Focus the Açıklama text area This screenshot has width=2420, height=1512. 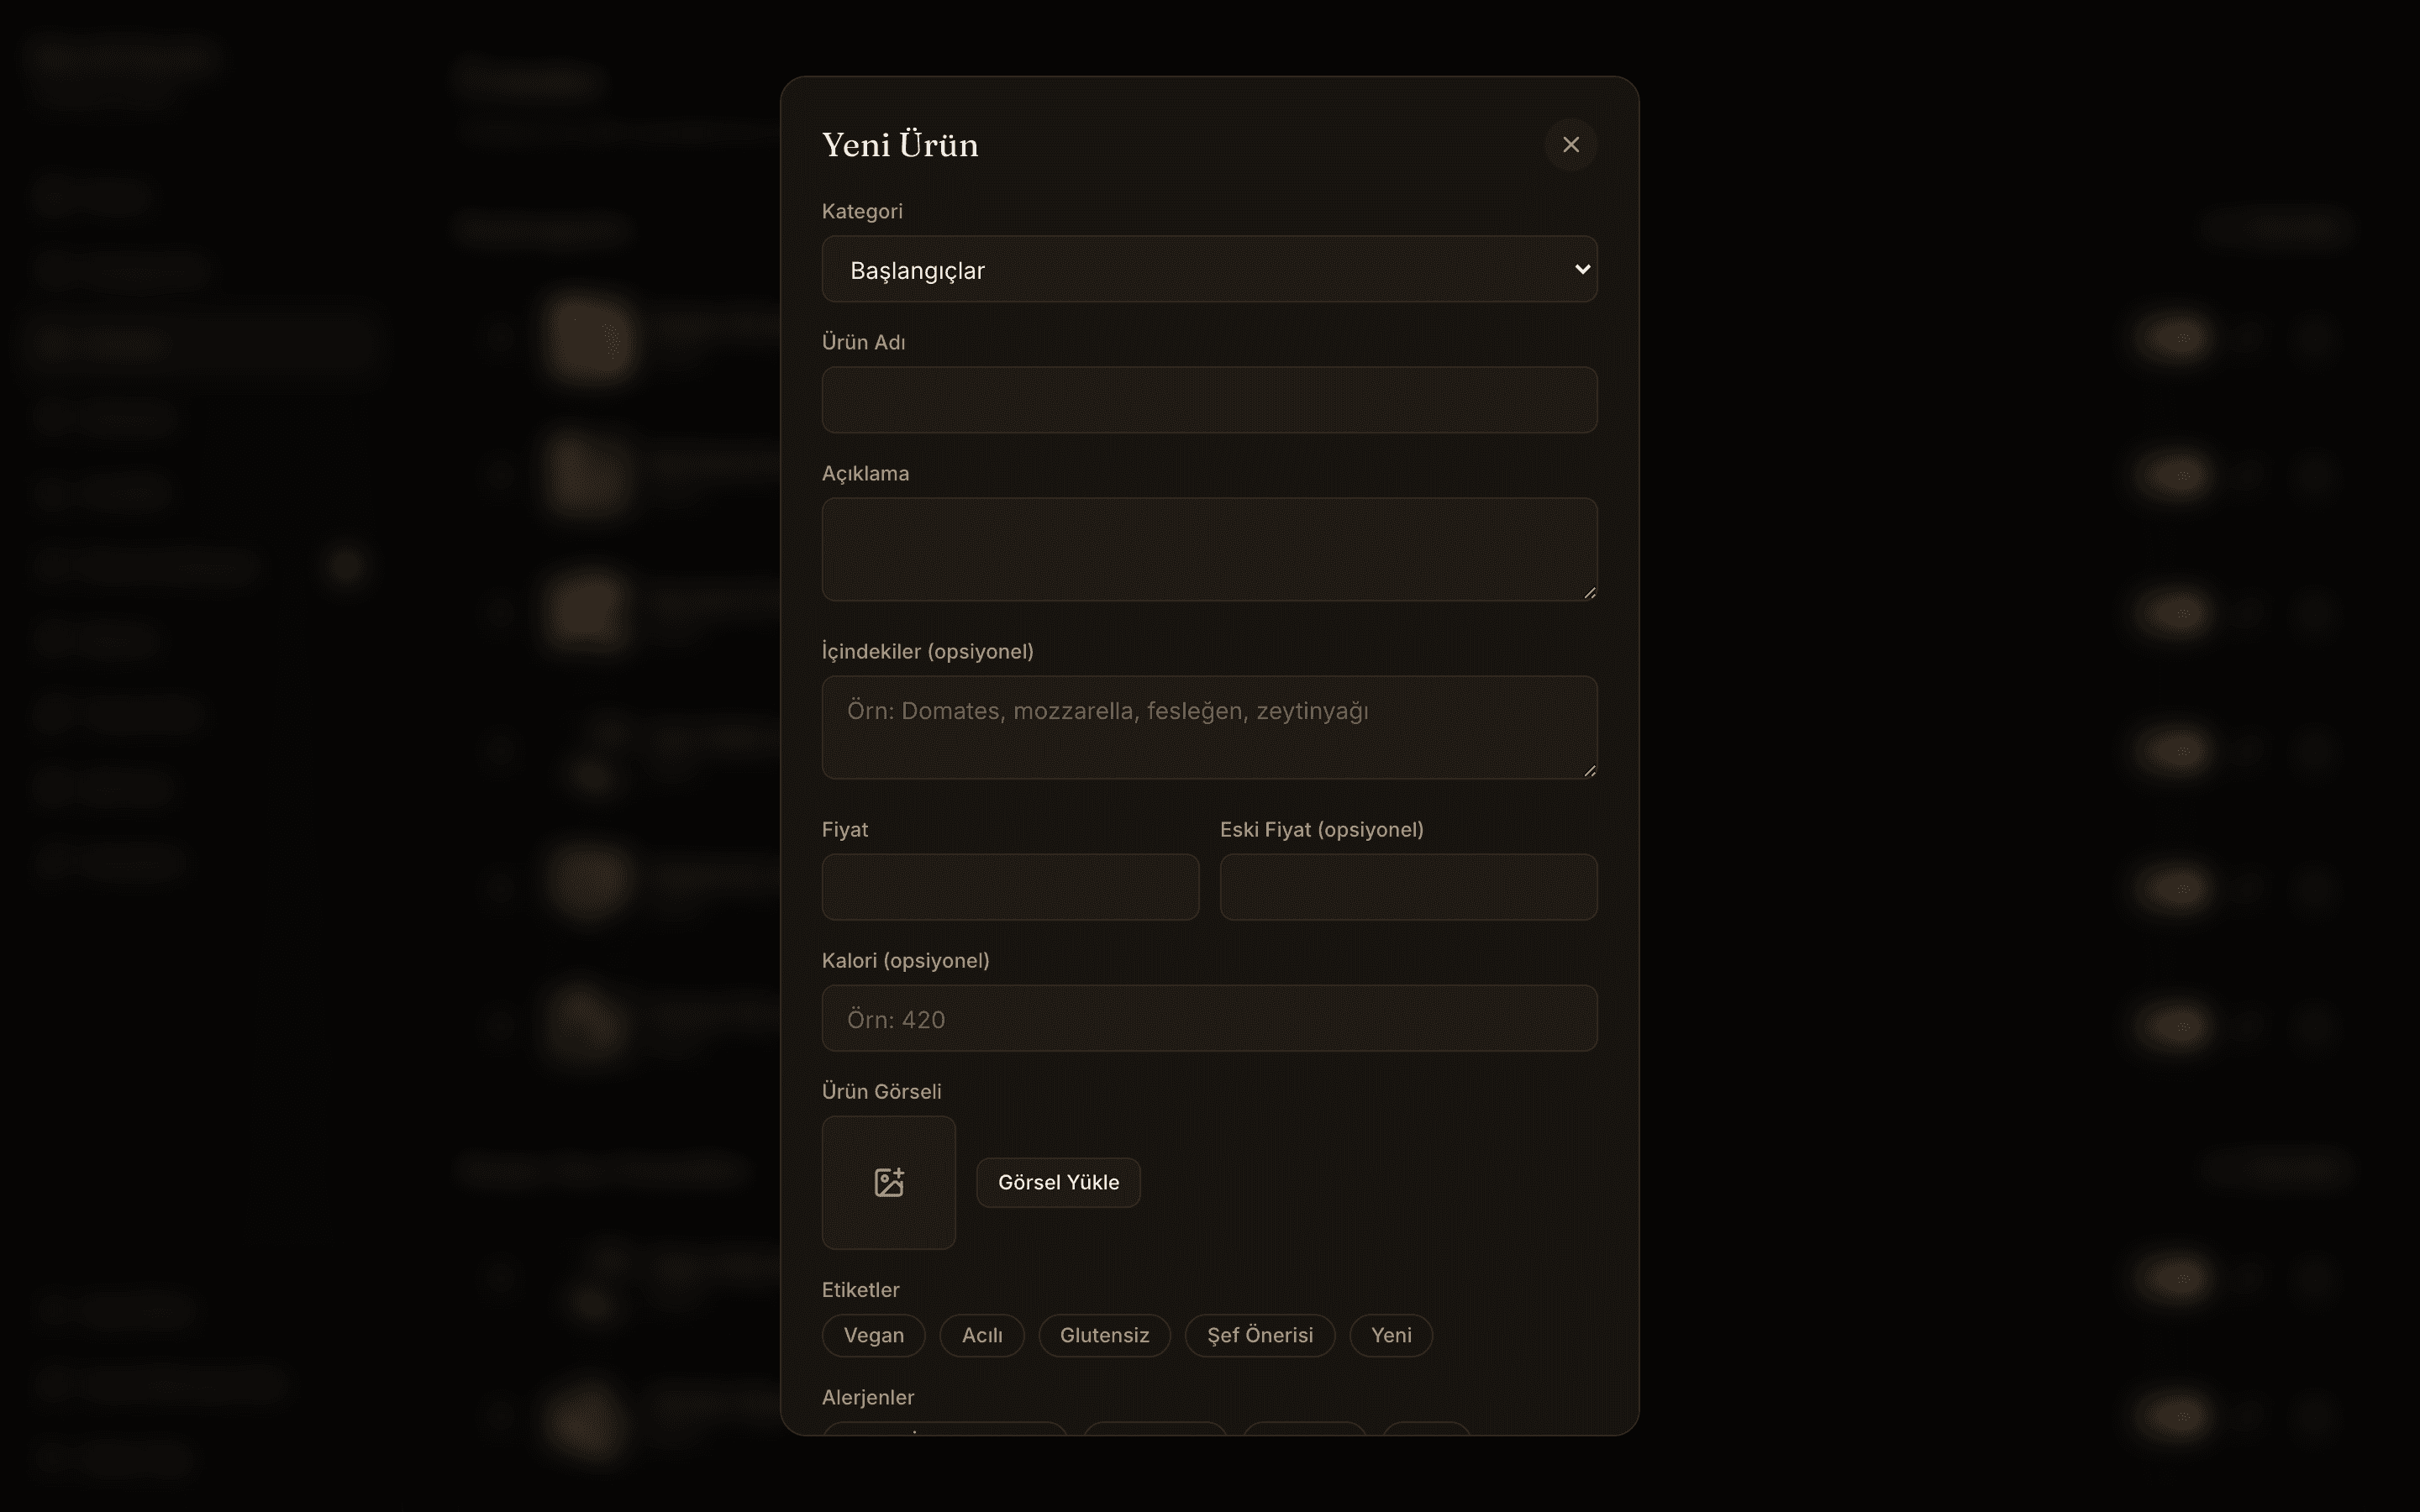point(1209,549)
